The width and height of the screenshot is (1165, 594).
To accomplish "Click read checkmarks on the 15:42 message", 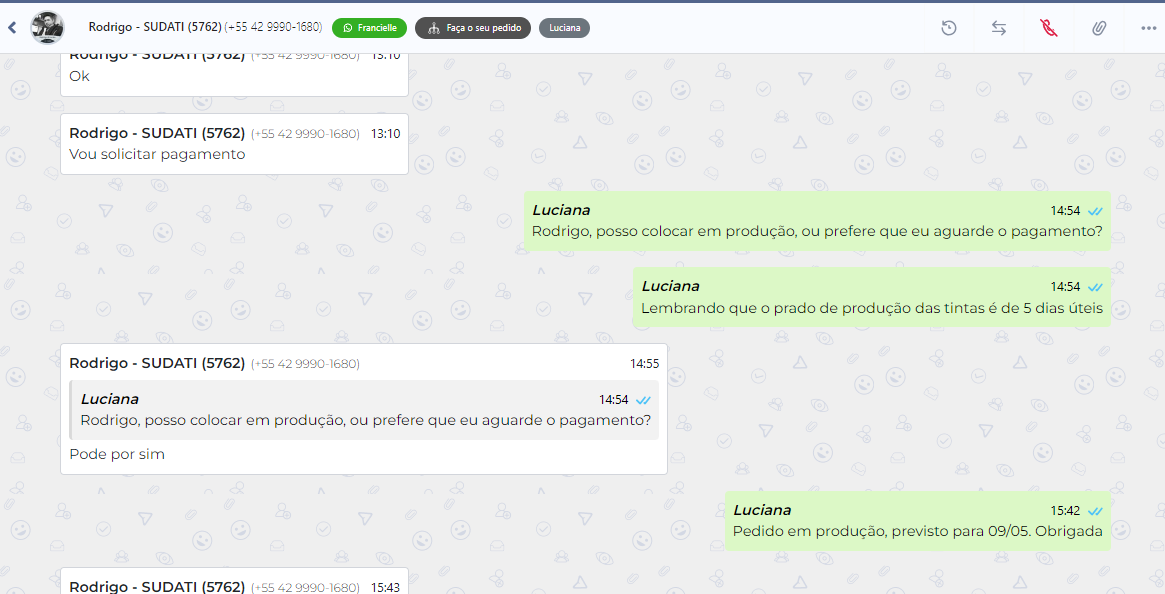I will pyautogui.click(x=1095, y=511).
